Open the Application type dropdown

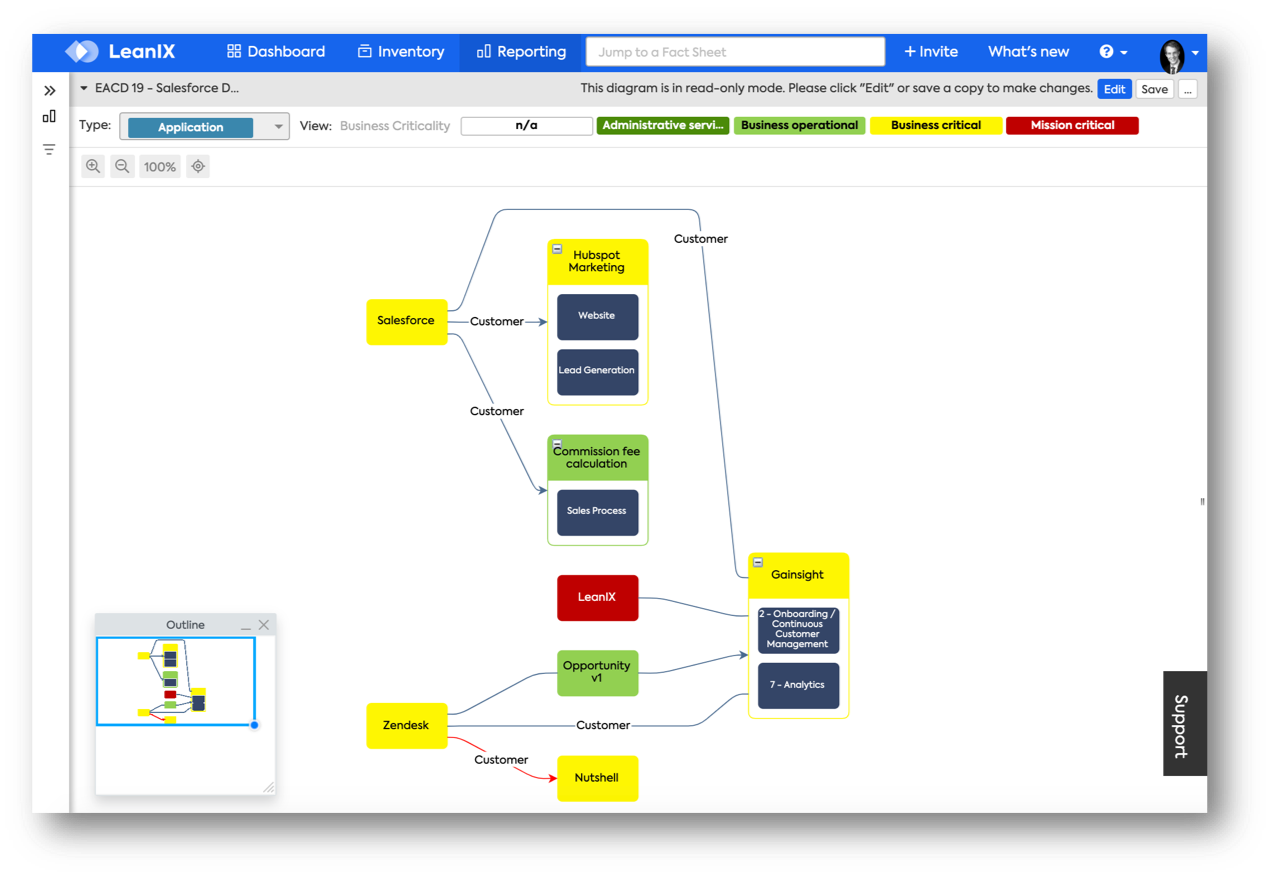pyautogui.click(x=278, y=126)
